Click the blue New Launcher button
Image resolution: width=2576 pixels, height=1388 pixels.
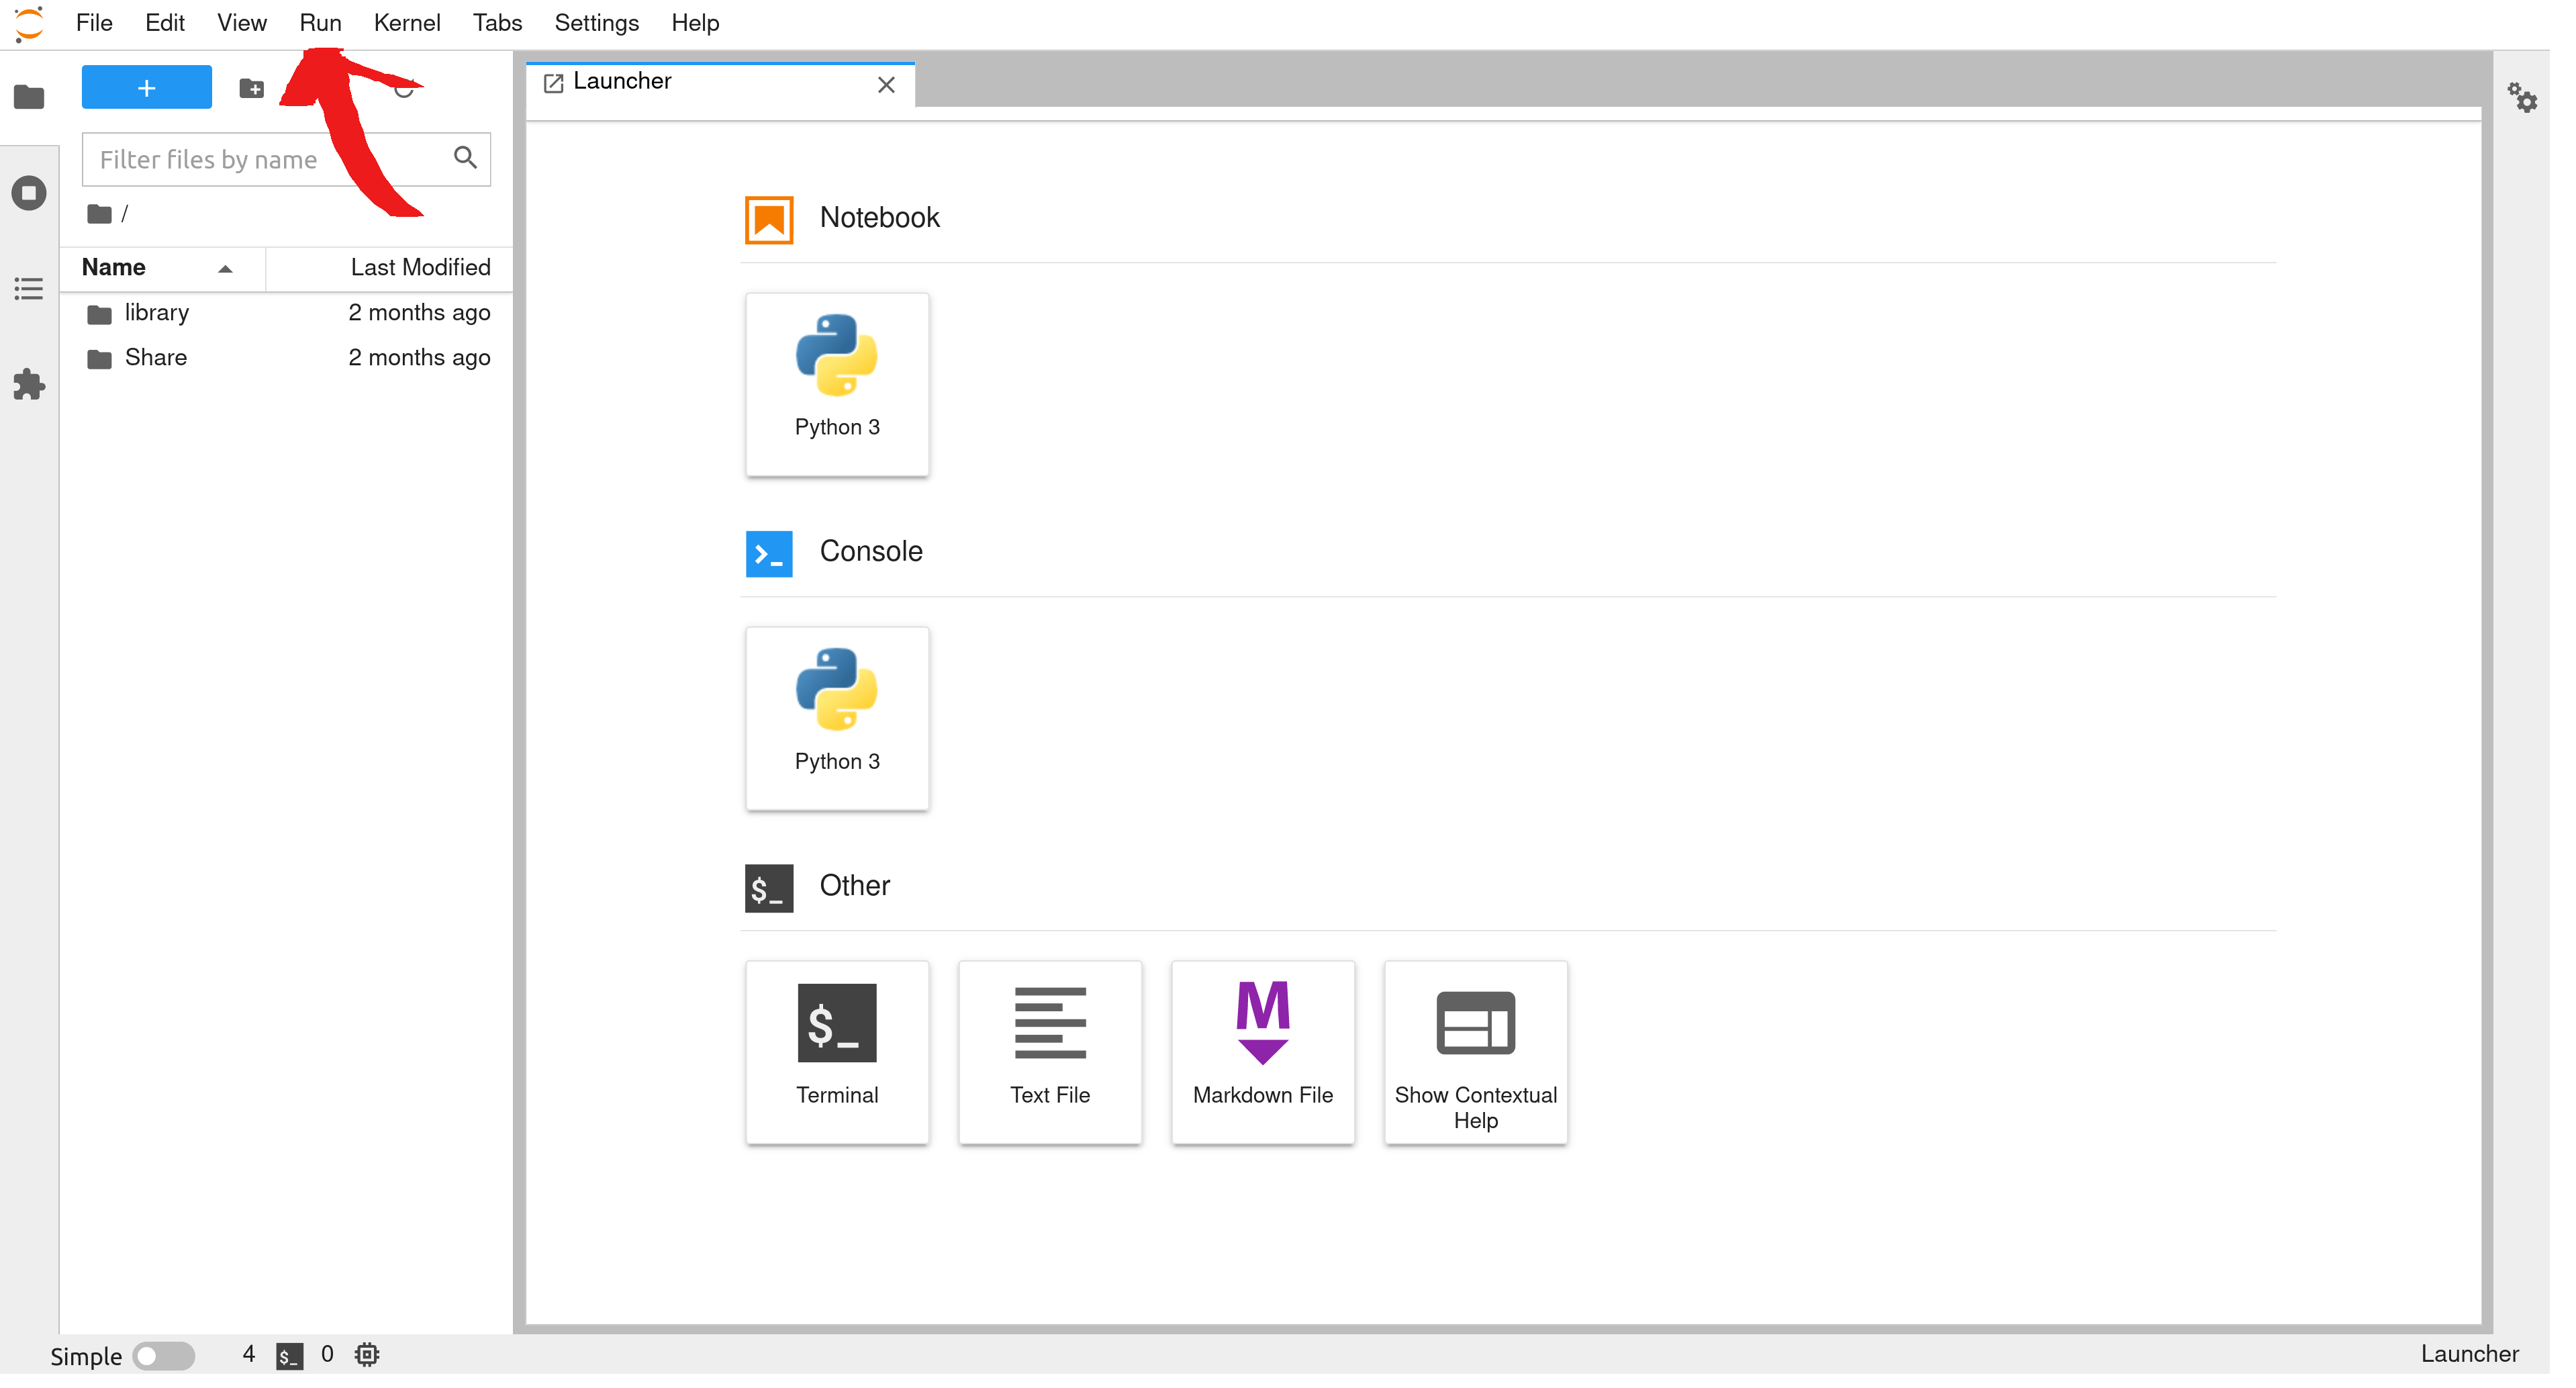[x=148, y=89]
